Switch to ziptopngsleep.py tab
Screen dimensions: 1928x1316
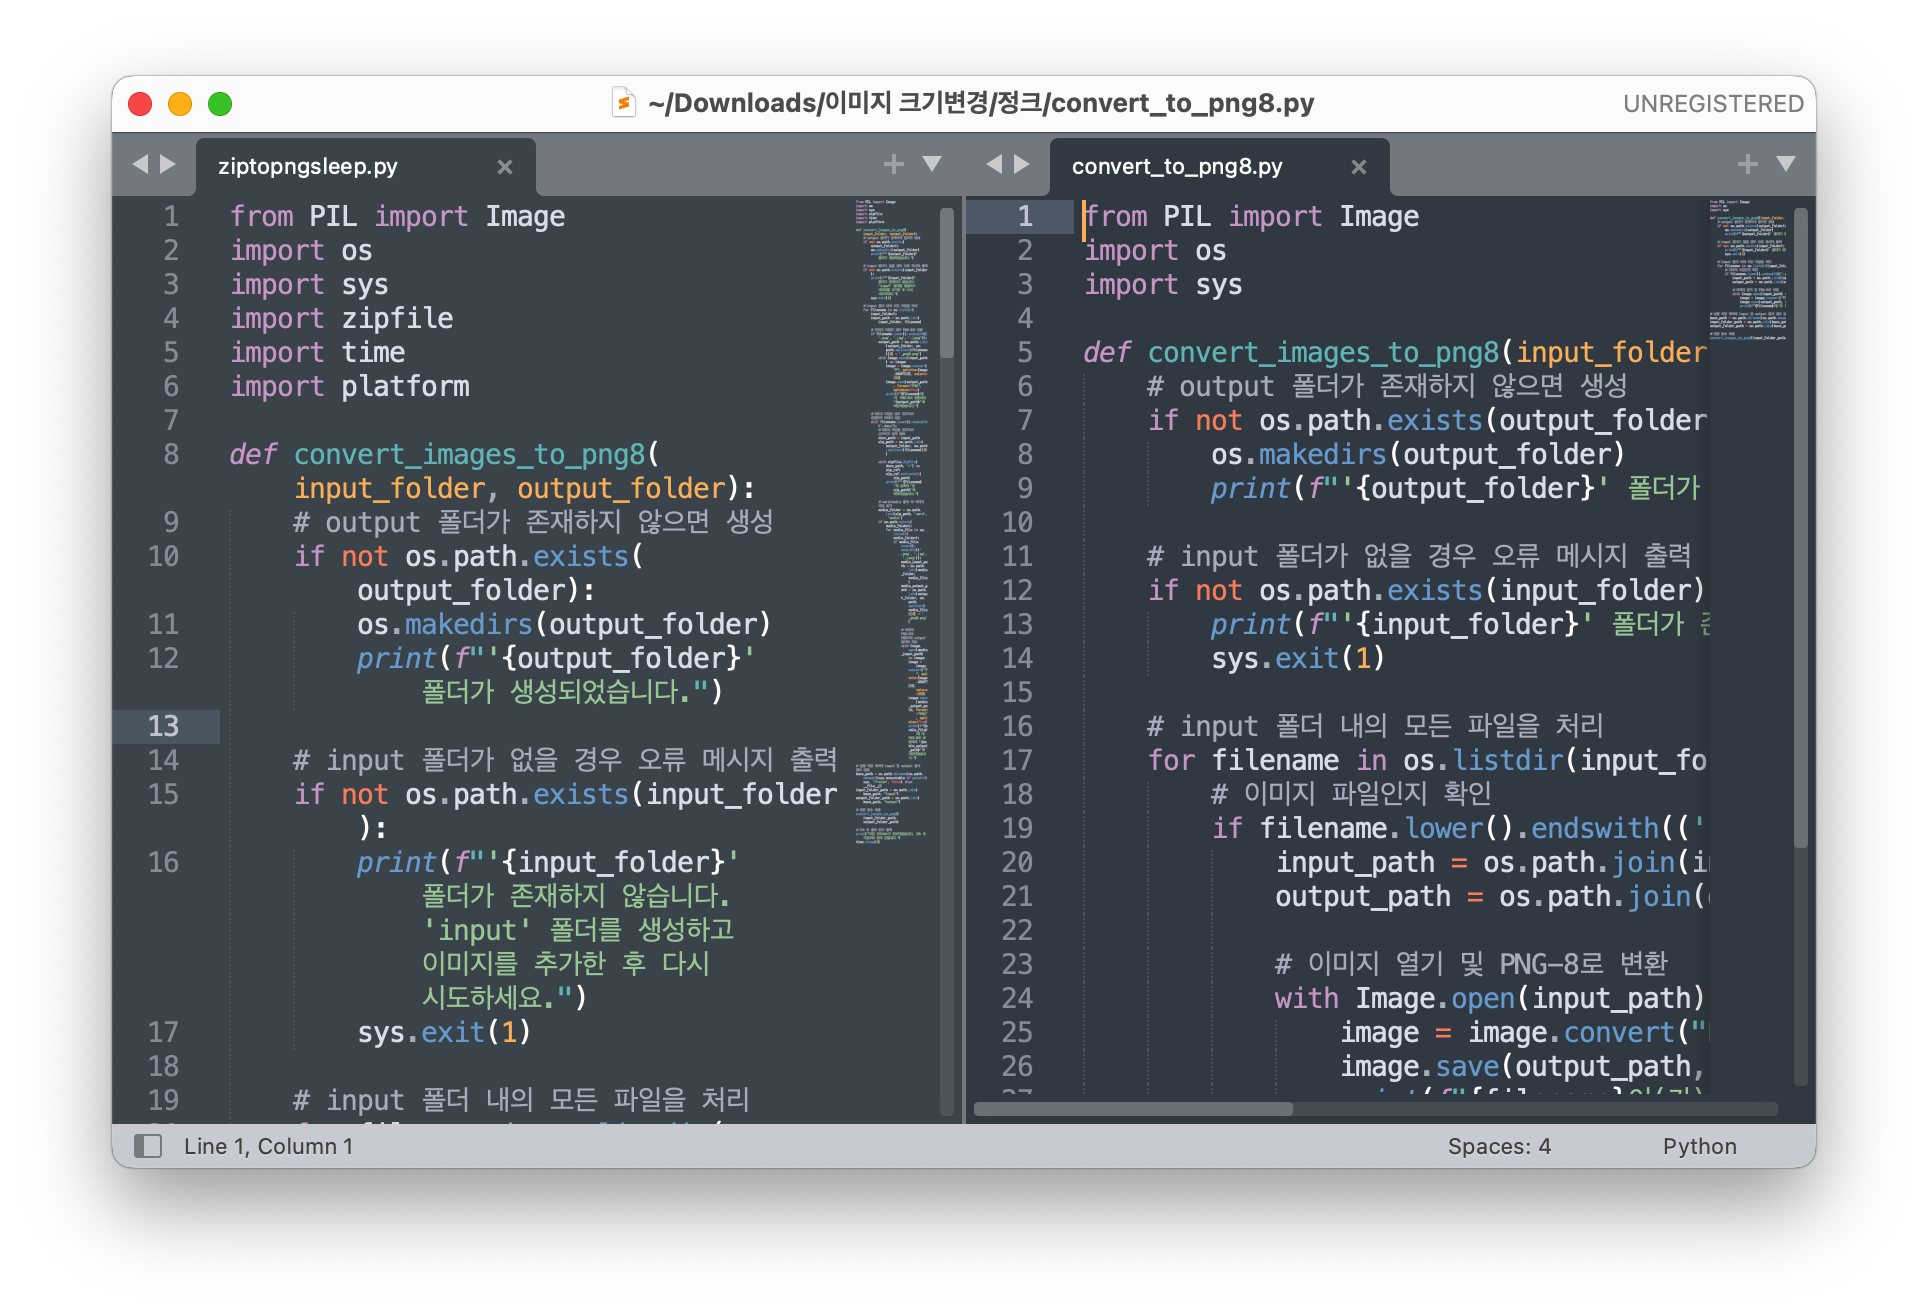(x=308, y=167)
